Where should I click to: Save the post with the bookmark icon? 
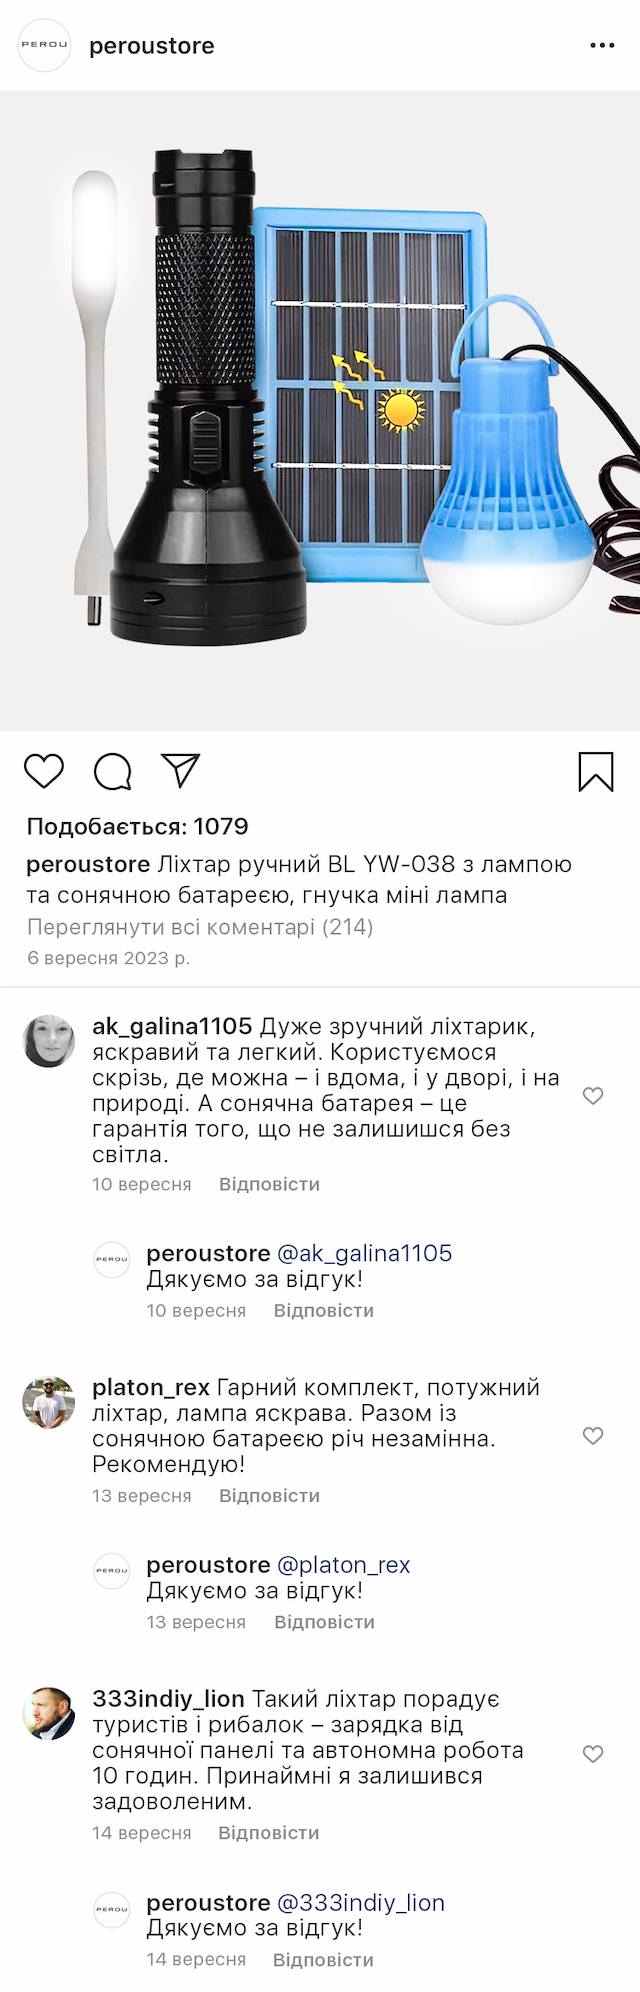(x=595, y=771)
